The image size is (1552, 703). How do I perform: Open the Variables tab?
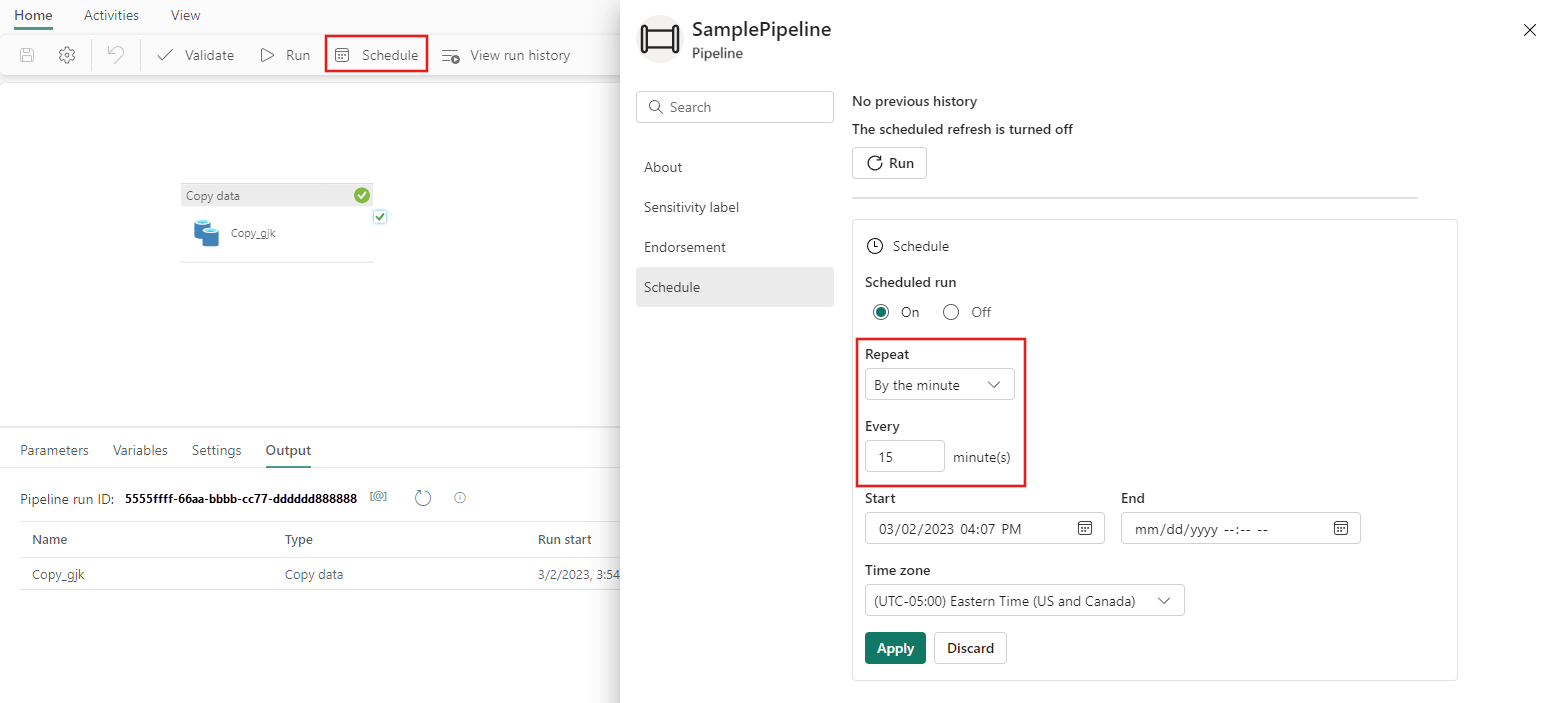tap(140, 450)
